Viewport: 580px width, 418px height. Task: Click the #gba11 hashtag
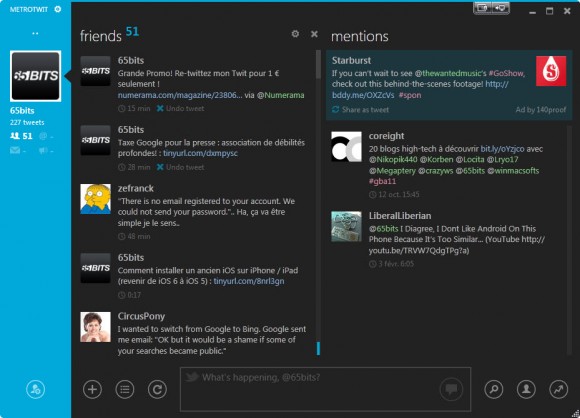(382, 181)
